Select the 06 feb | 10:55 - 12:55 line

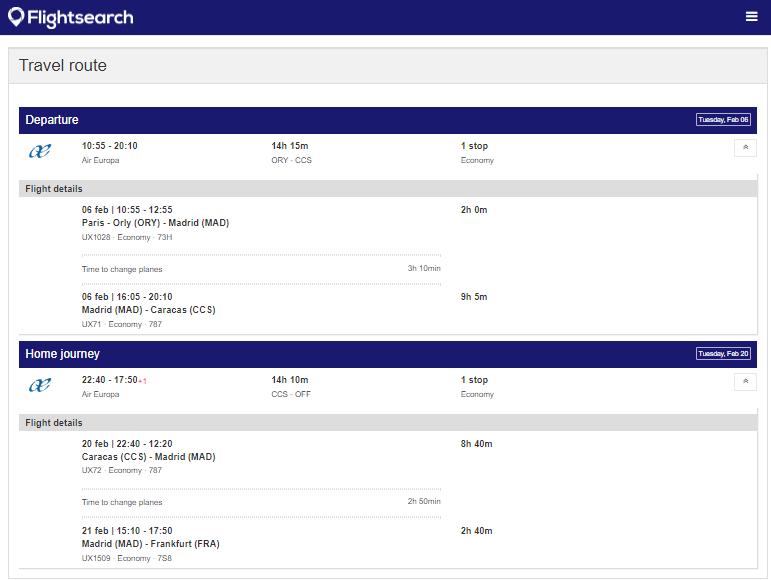127,209
